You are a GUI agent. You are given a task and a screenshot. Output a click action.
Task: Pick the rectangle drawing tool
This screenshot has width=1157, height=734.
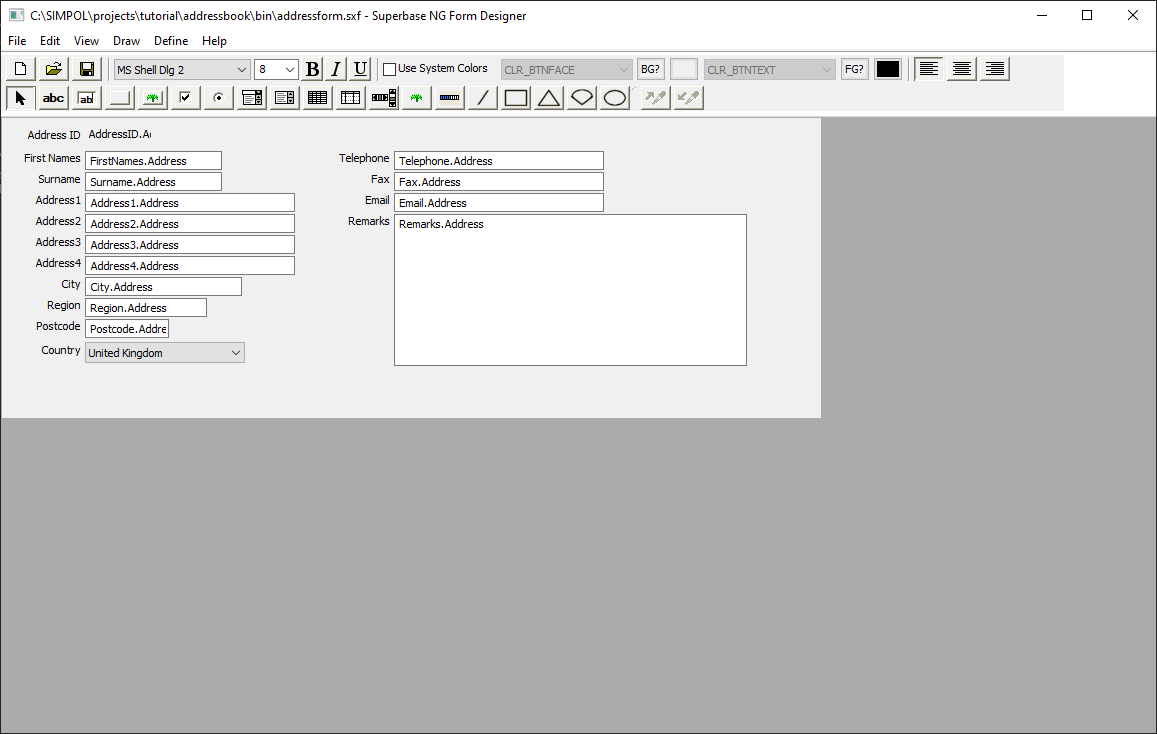pyautogui.click(x=514, y=97)
